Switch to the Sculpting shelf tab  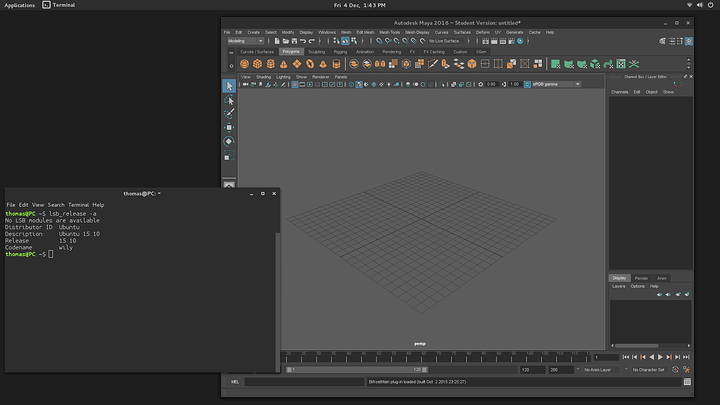tap(316, 51)
